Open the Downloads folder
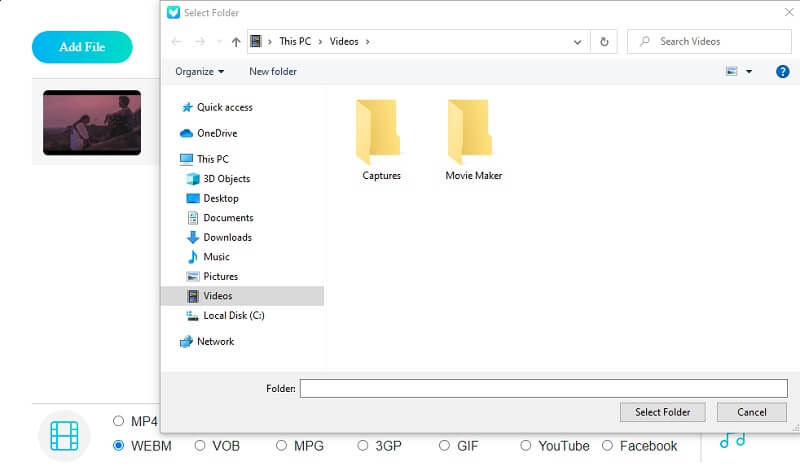This screenshot has width=800, height=466. [219, 237]
